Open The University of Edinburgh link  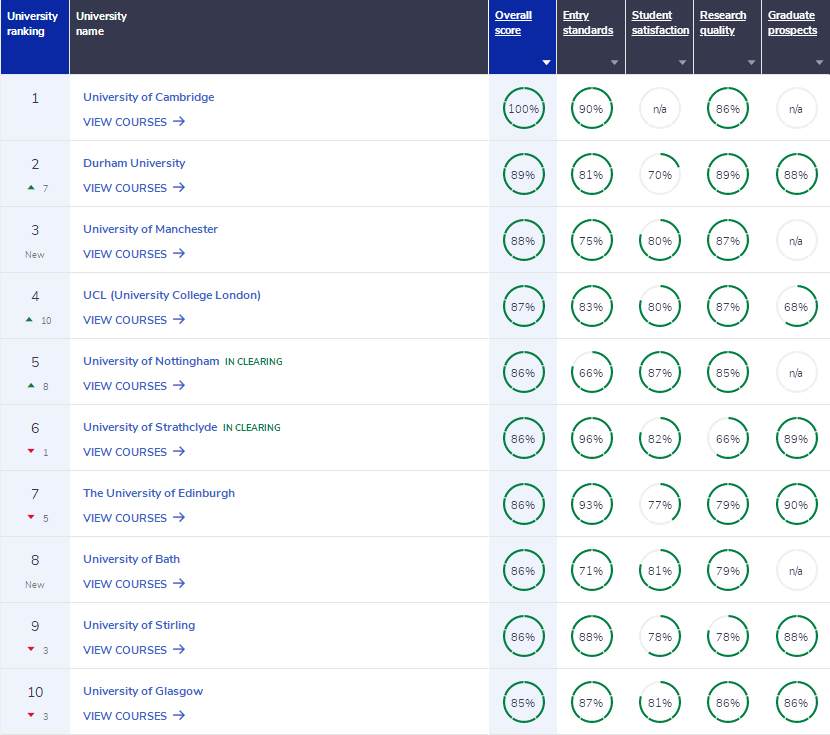point(159,493)
